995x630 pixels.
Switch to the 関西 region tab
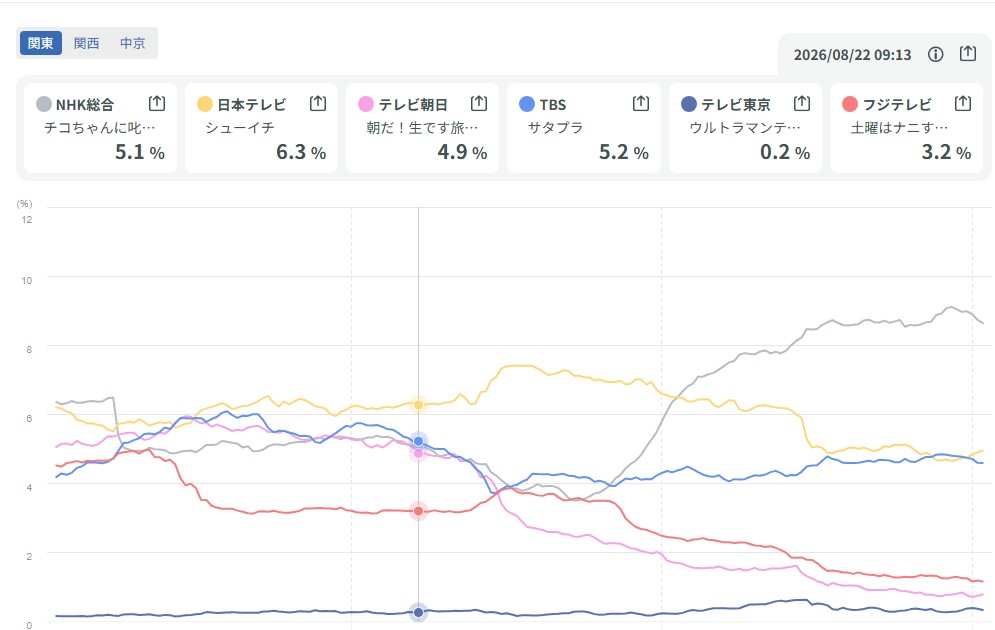[x=86, y=43]
